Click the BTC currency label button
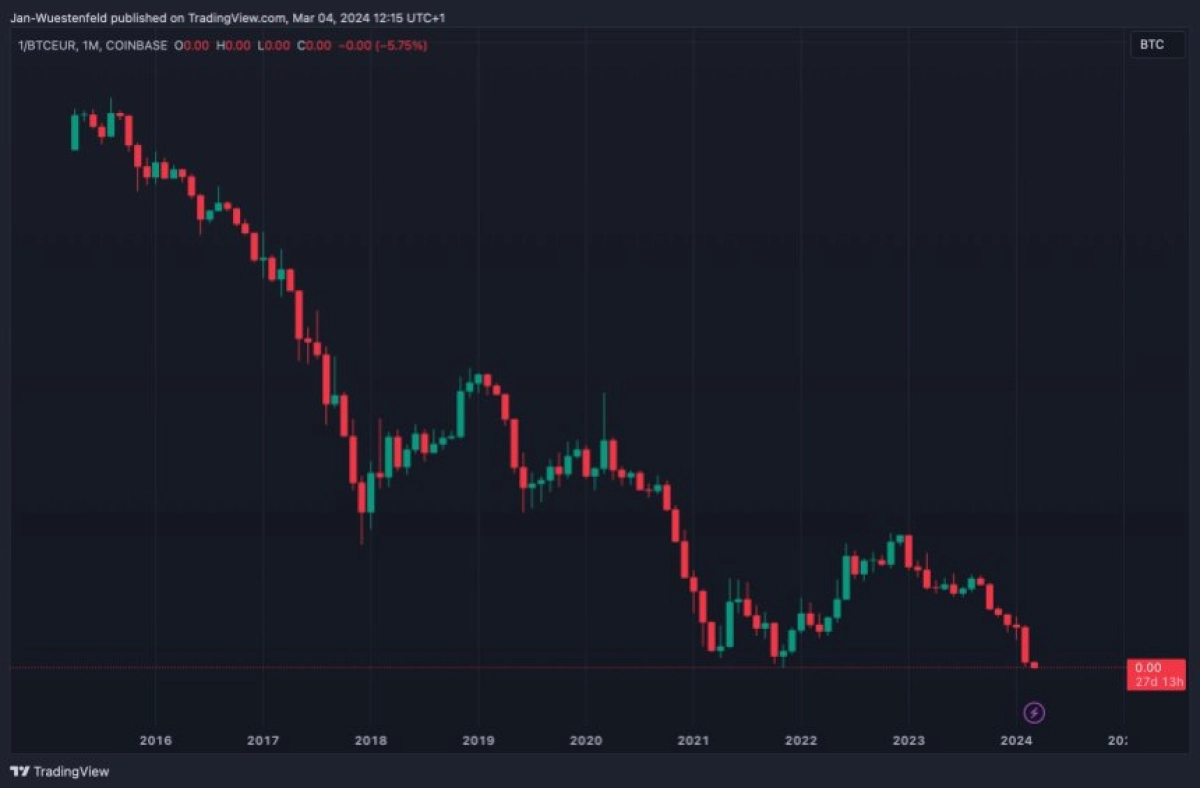This screenshot has height=788, width=1200. 1152,45
